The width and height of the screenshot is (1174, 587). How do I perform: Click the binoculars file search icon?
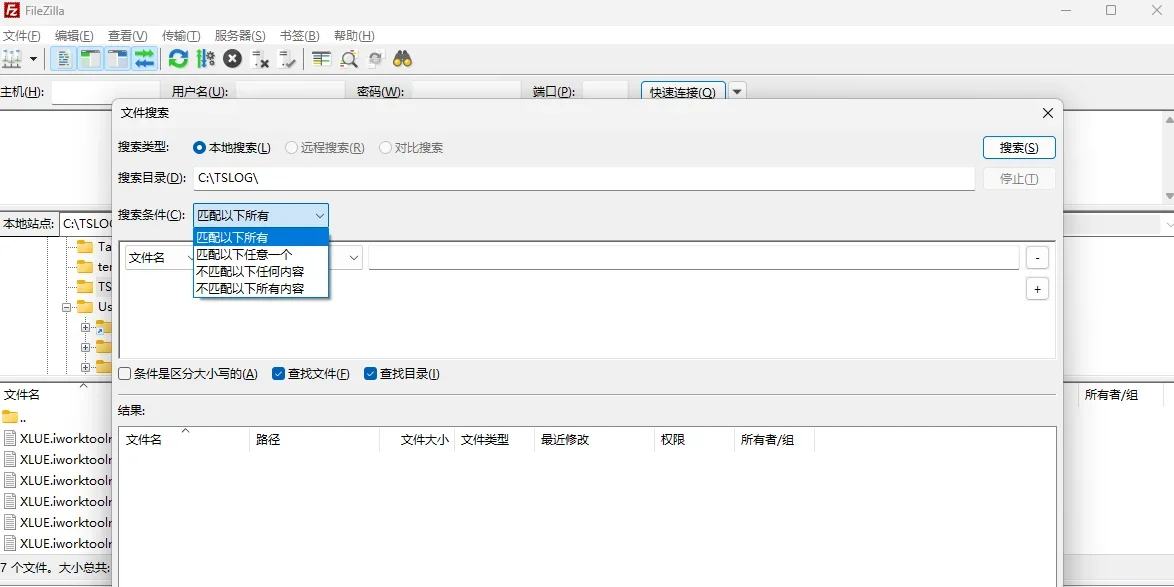coord(403,58)
